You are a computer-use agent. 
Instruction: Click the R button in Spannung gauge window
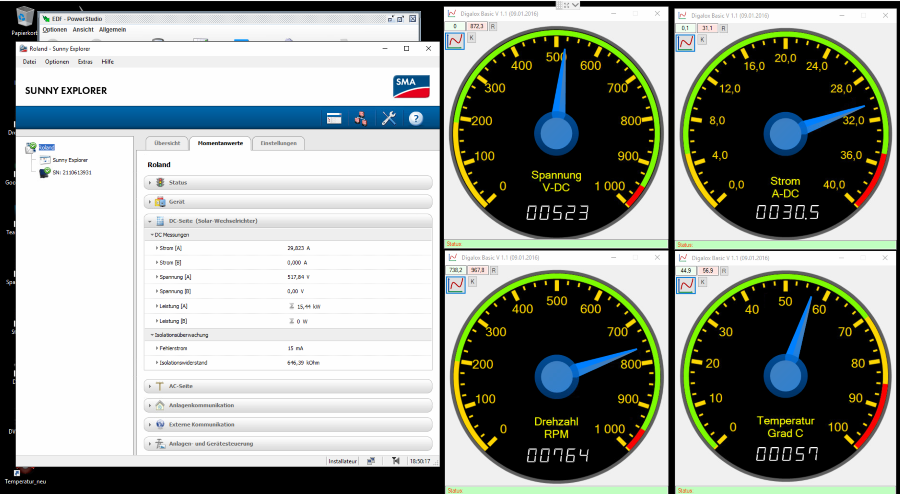tap(492, 26)
